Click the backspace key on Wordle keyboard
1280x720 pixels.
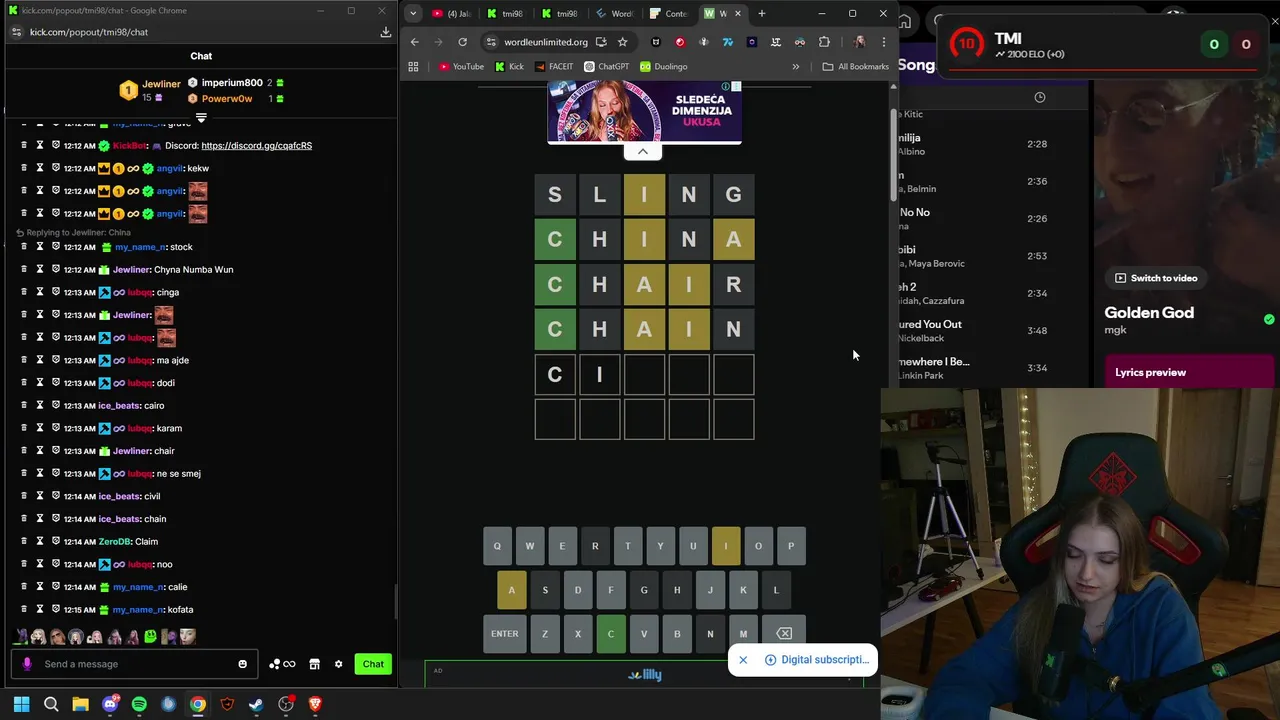pyautogui.click(x=784, y=634)
